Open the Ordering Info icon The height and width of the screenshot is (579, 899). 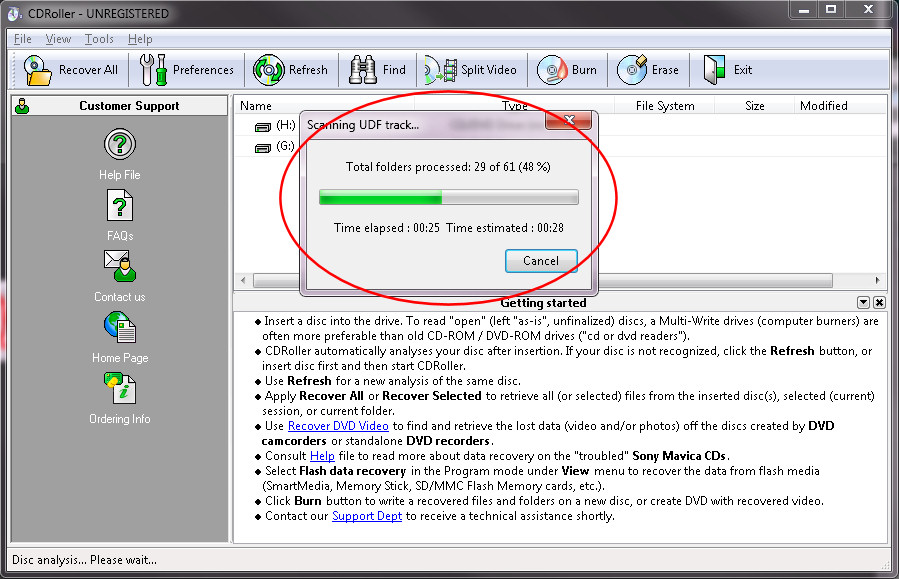[120, 388]
